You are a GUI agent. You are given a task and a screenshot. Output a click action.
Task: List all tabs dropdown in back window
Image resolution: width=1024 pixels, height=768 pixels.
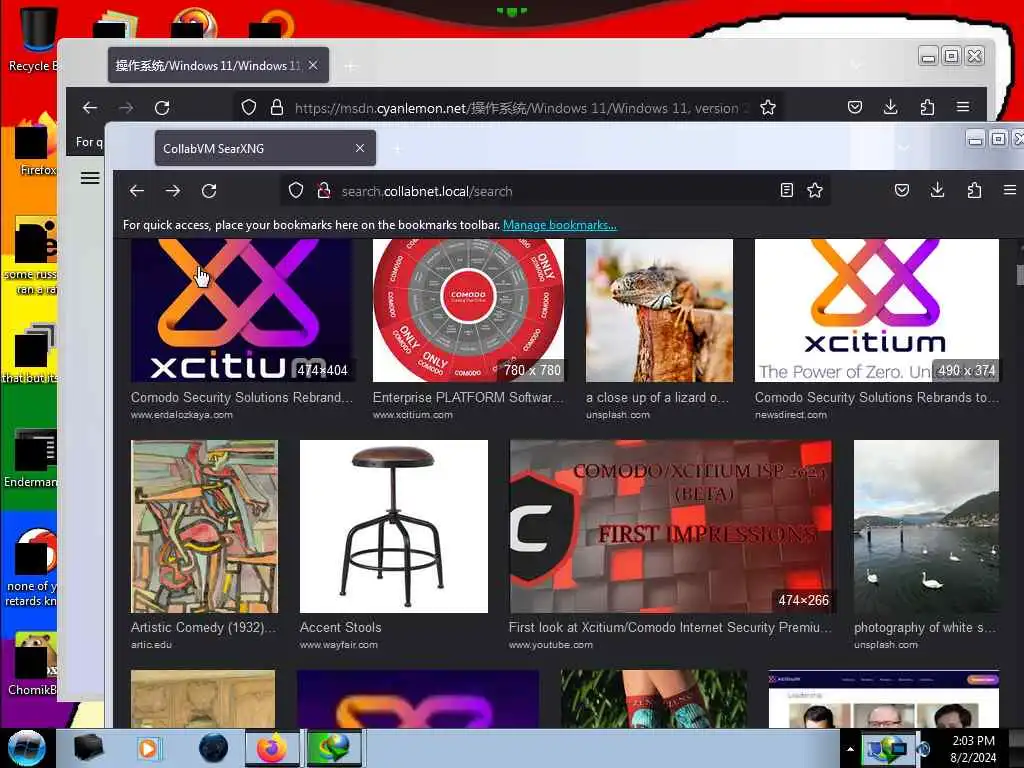coord(856,65)
